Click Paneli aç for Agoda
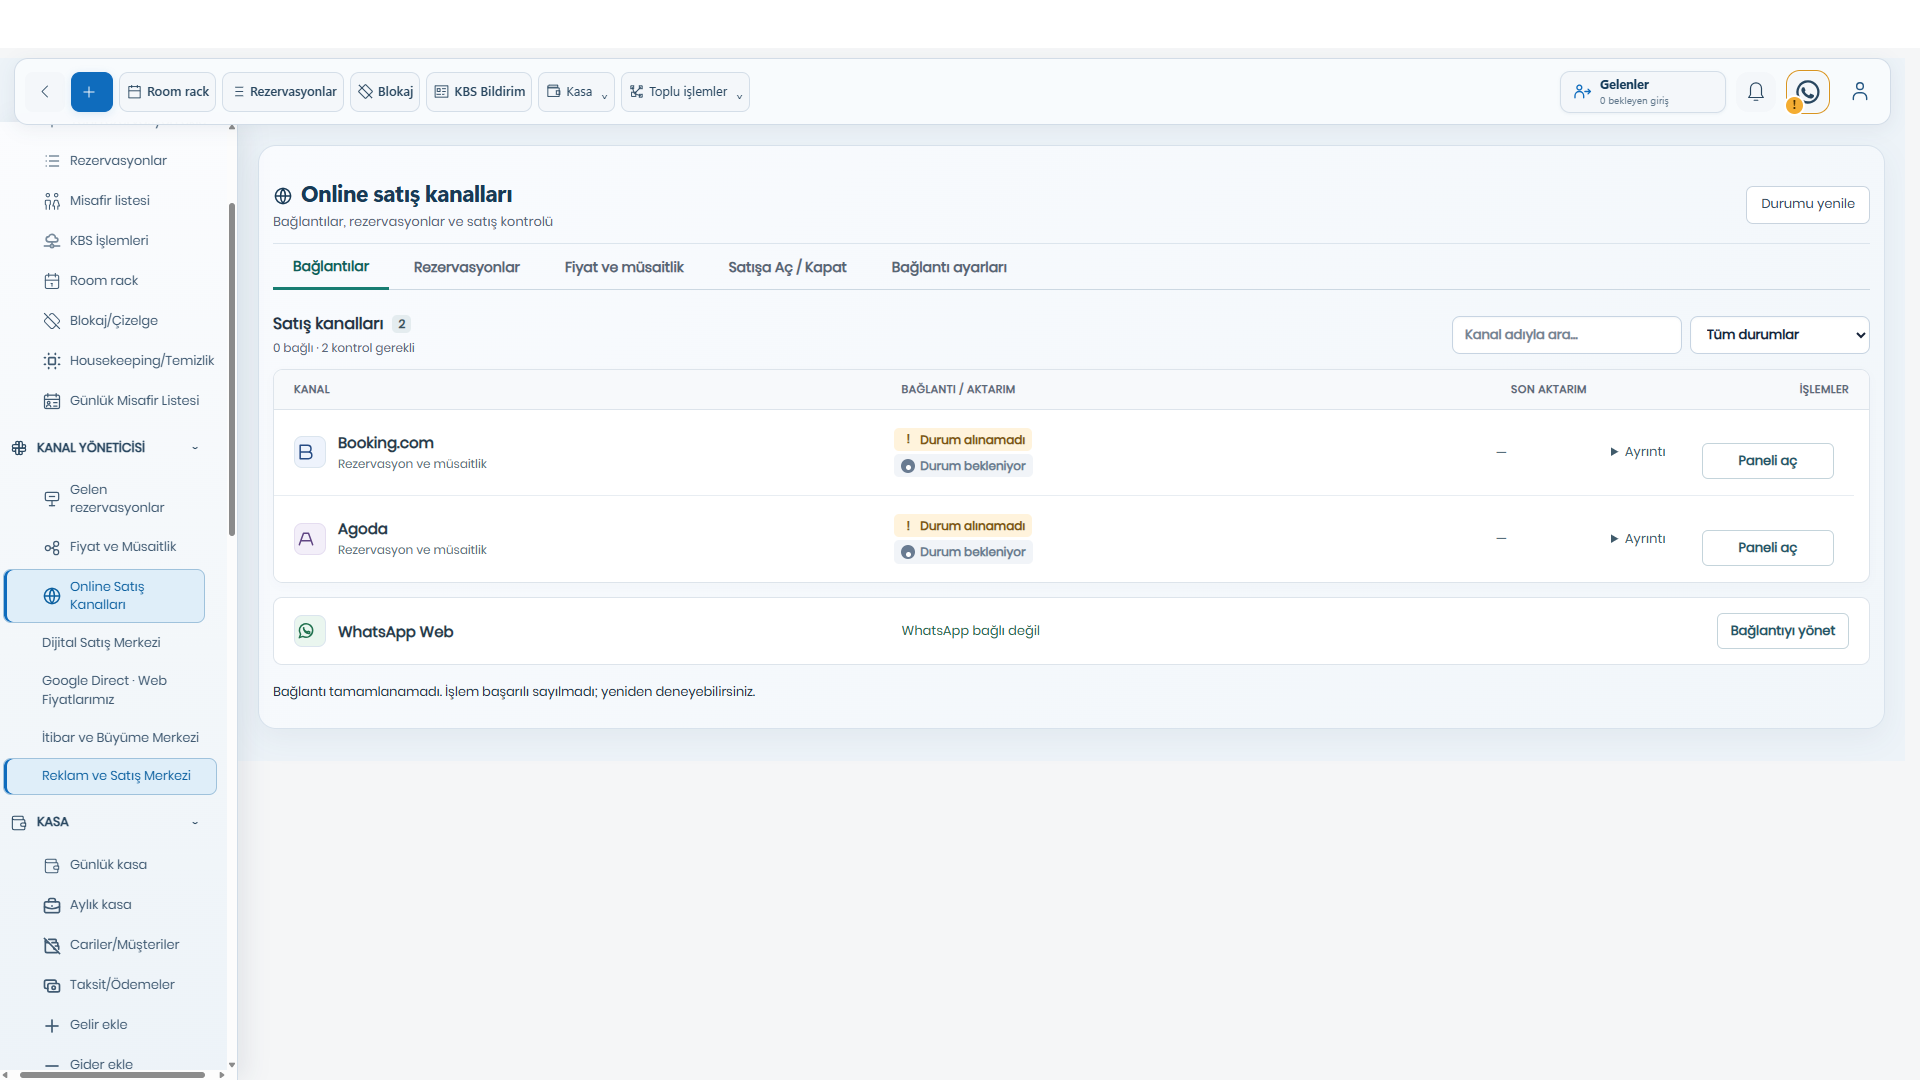 coord(1767,548)
